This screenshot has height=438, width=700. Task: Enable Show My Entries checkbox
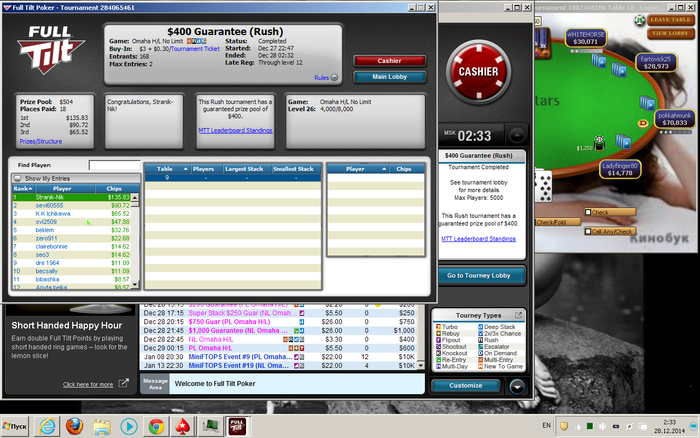click(x=17, y=178)
